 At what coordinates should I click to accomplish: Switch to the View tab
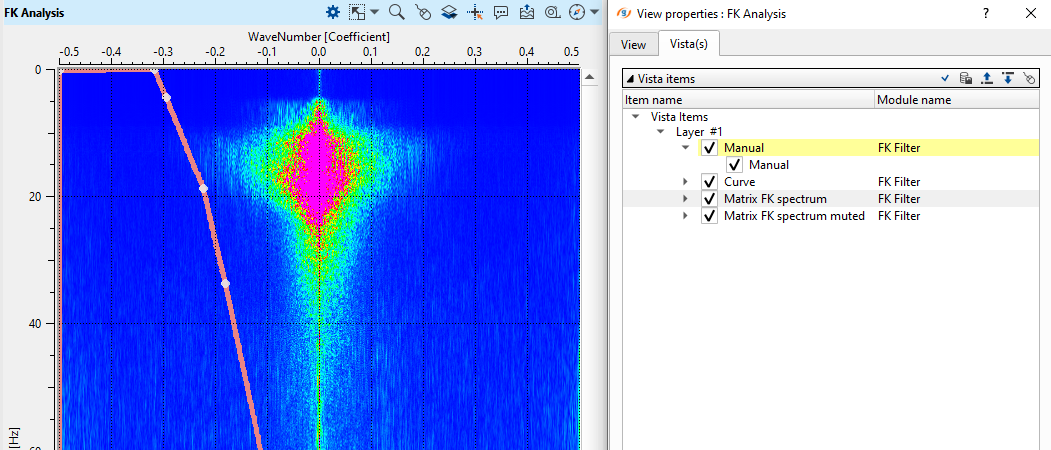[x=633, y=44]
